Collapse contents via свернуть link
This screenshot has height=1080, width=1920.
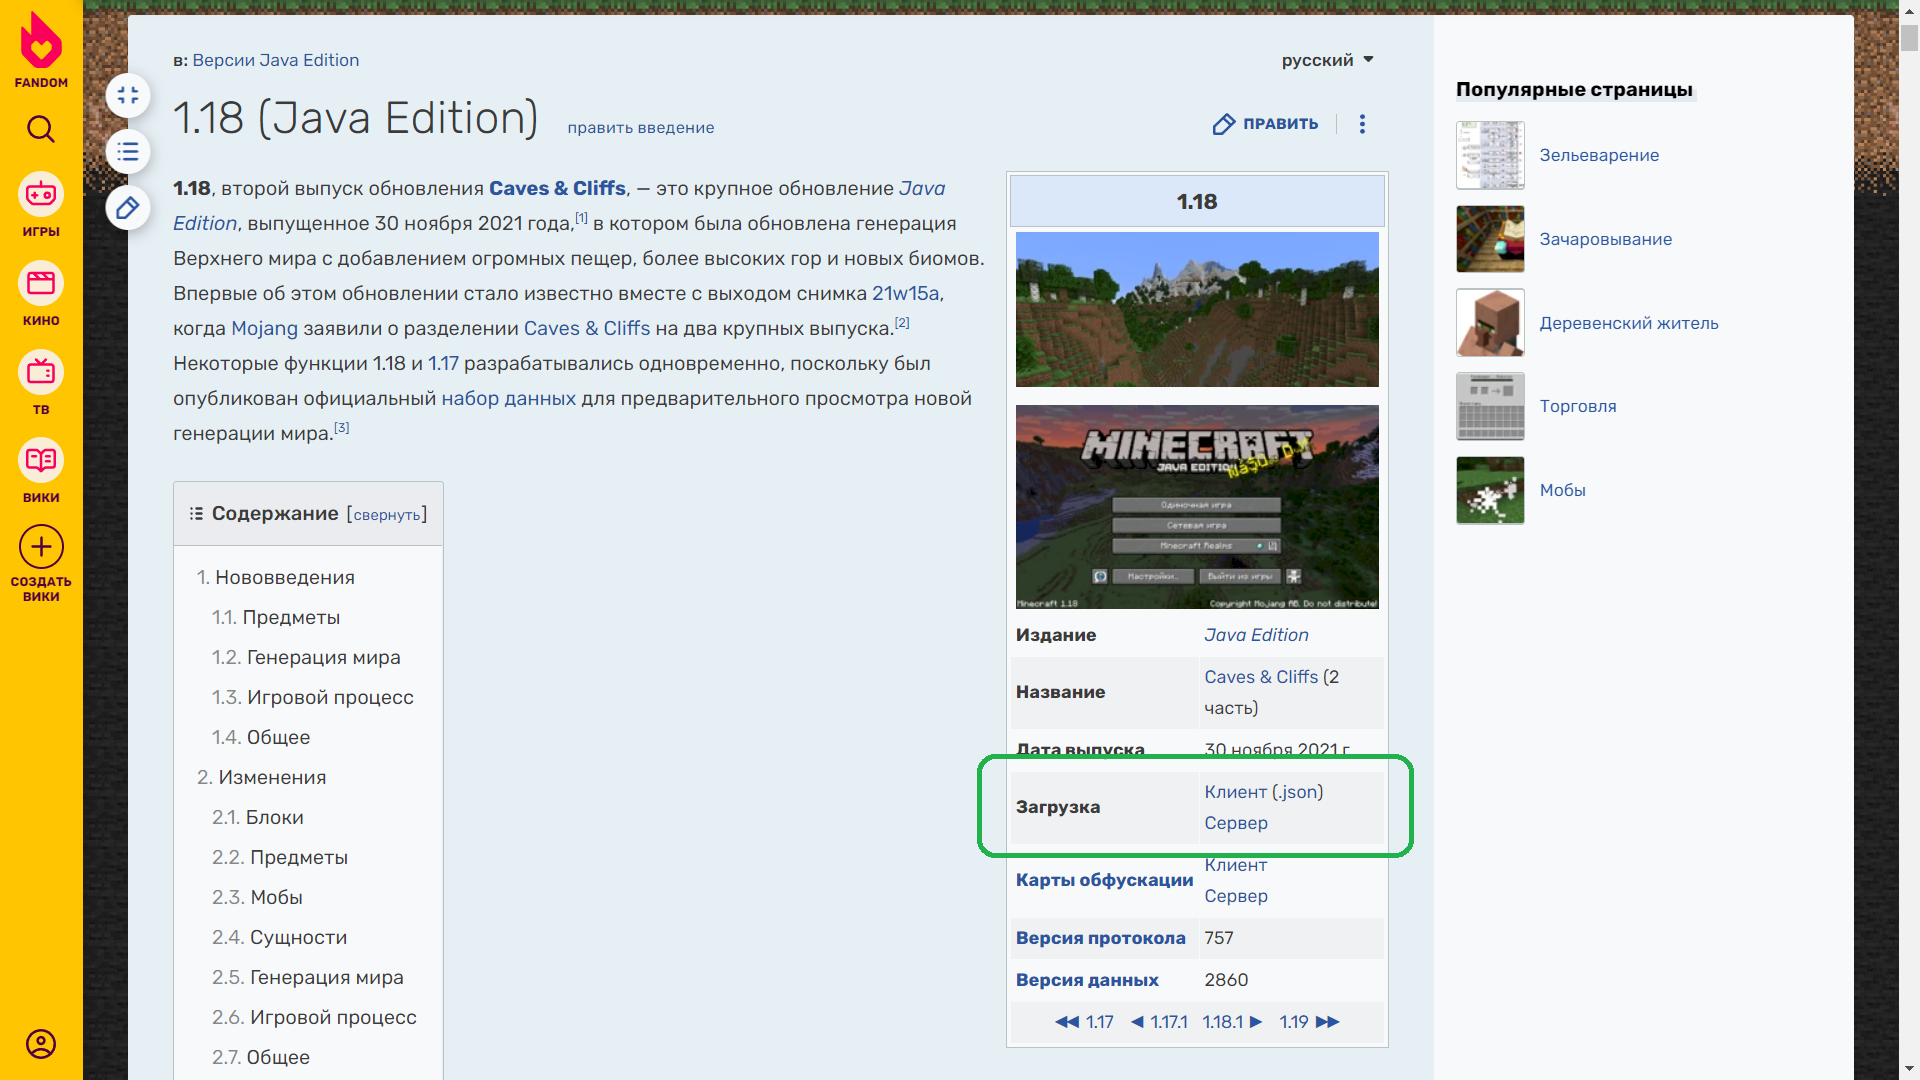(387, 515)
